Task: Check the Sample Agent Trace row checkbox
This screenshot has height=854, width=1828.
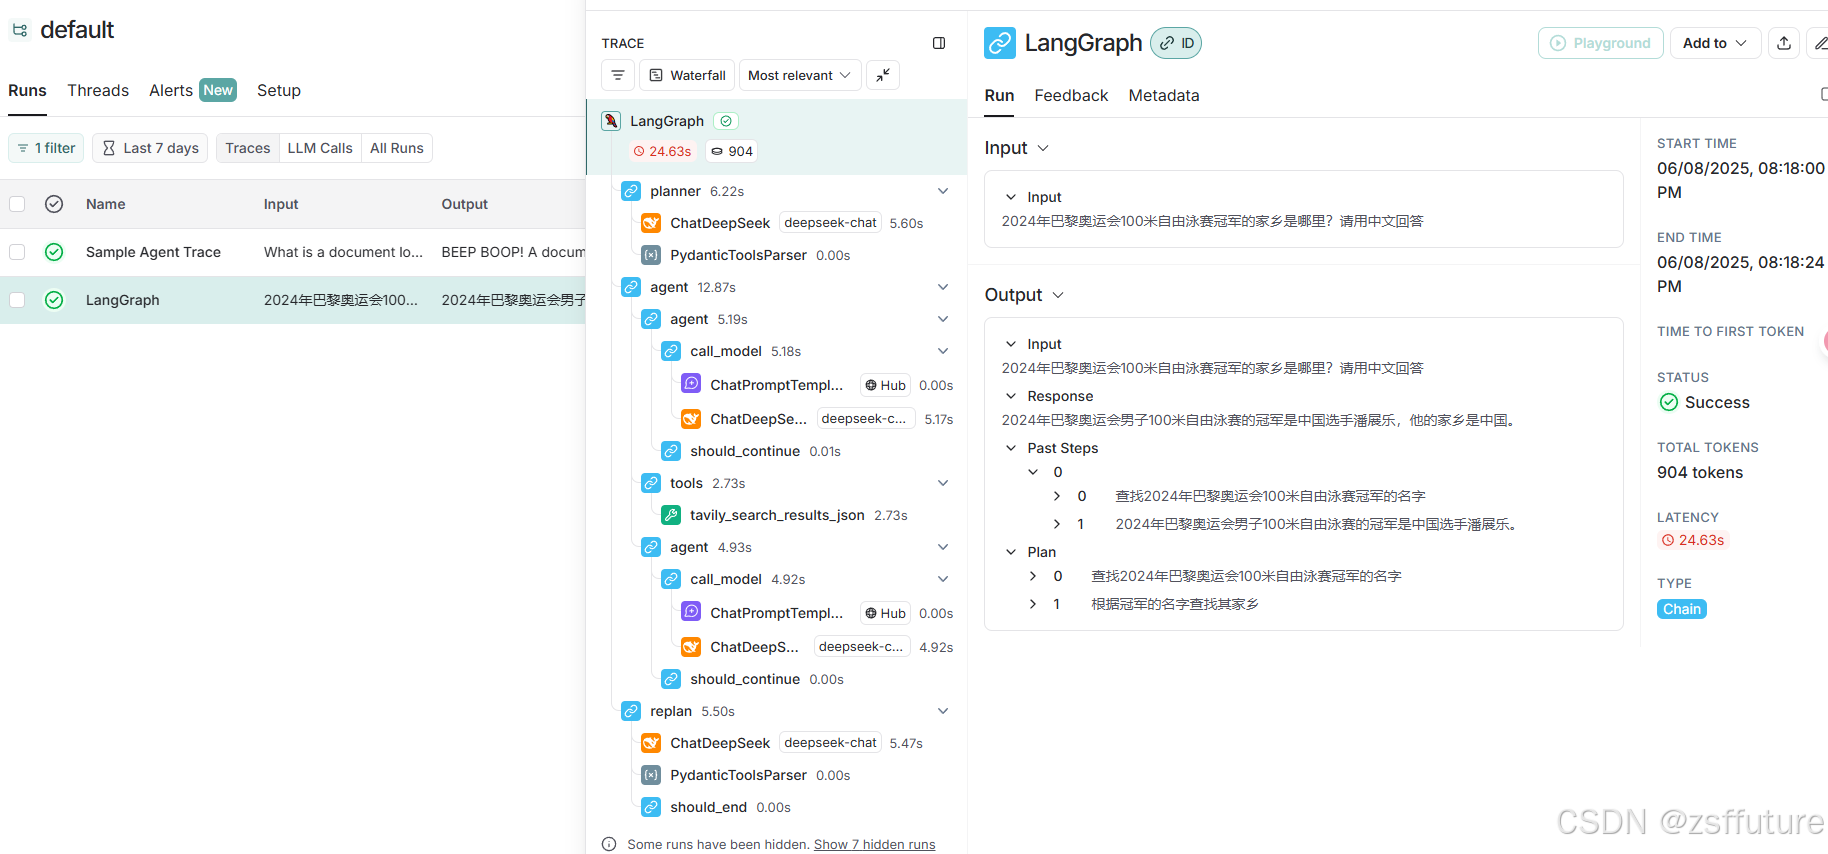Action: [17, 252]
